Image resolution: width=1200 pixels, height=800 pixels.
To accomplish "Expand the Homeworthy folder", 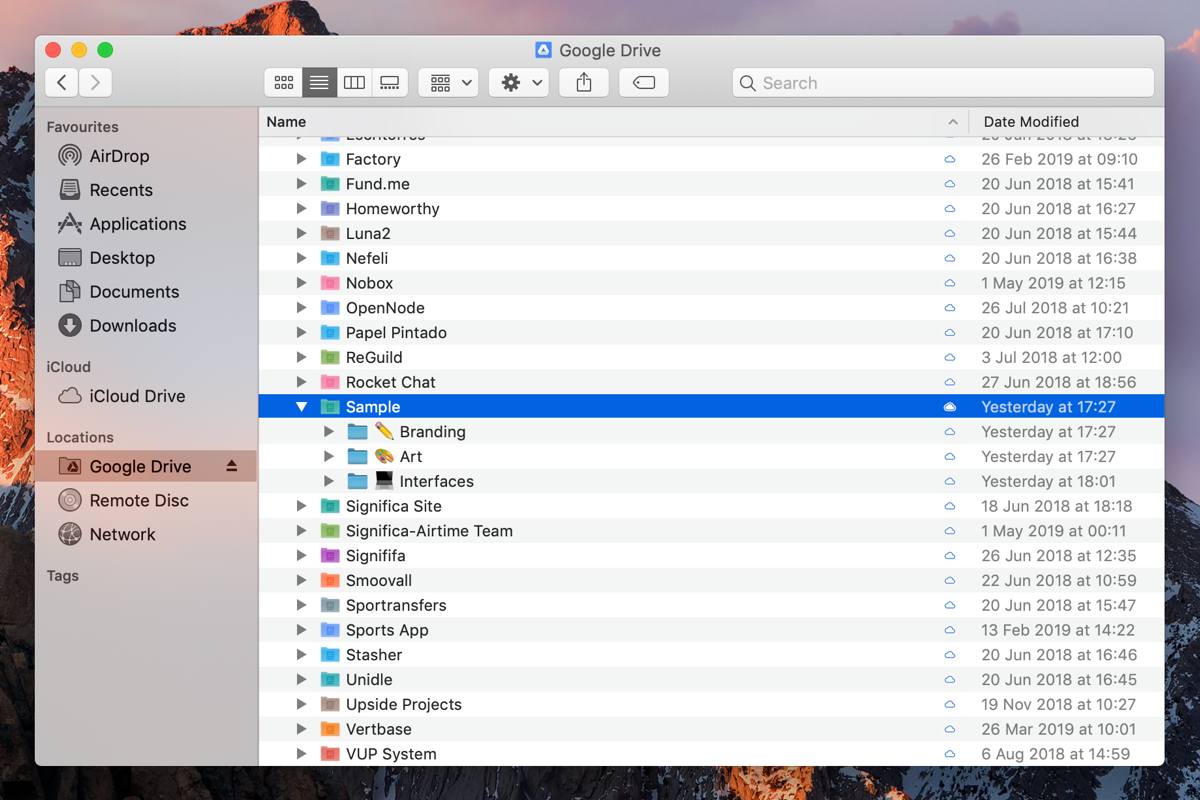I will (301, 209).
